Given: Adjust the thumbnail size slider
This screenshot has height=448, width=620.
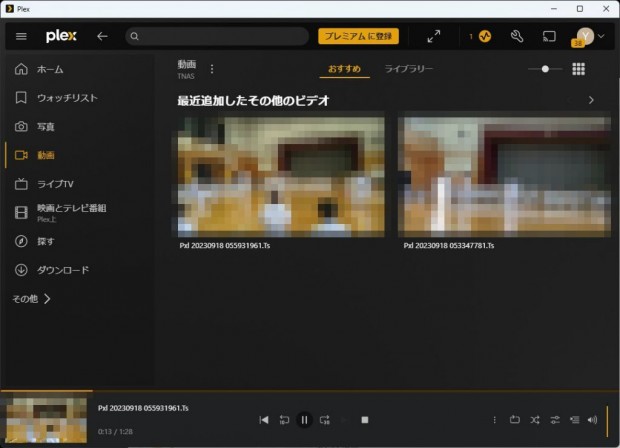Looking at the screenshot, I should (x=545, y=69).
